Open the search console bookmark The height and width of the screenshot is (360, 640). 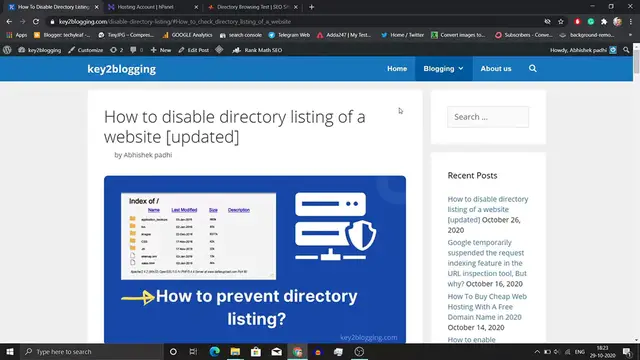point(241,35)
